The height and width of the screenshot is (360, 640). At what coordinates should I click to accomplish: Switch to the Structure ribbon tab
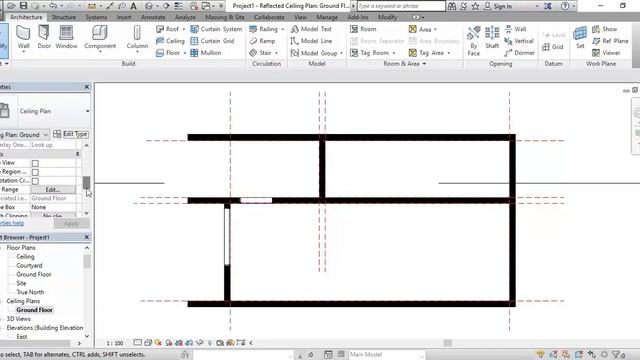point(64,17)
